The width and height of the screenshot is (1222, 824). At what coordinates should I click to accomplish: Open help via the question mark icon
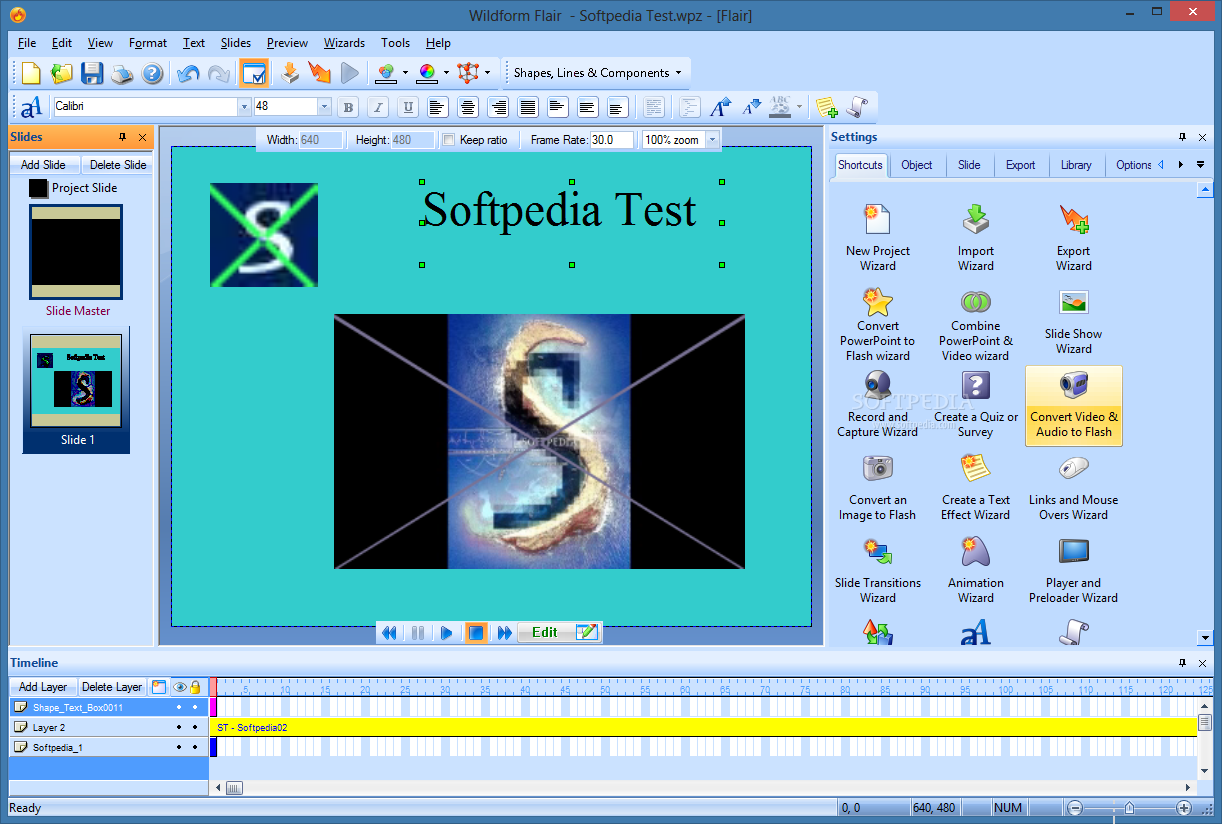[152, 73]
